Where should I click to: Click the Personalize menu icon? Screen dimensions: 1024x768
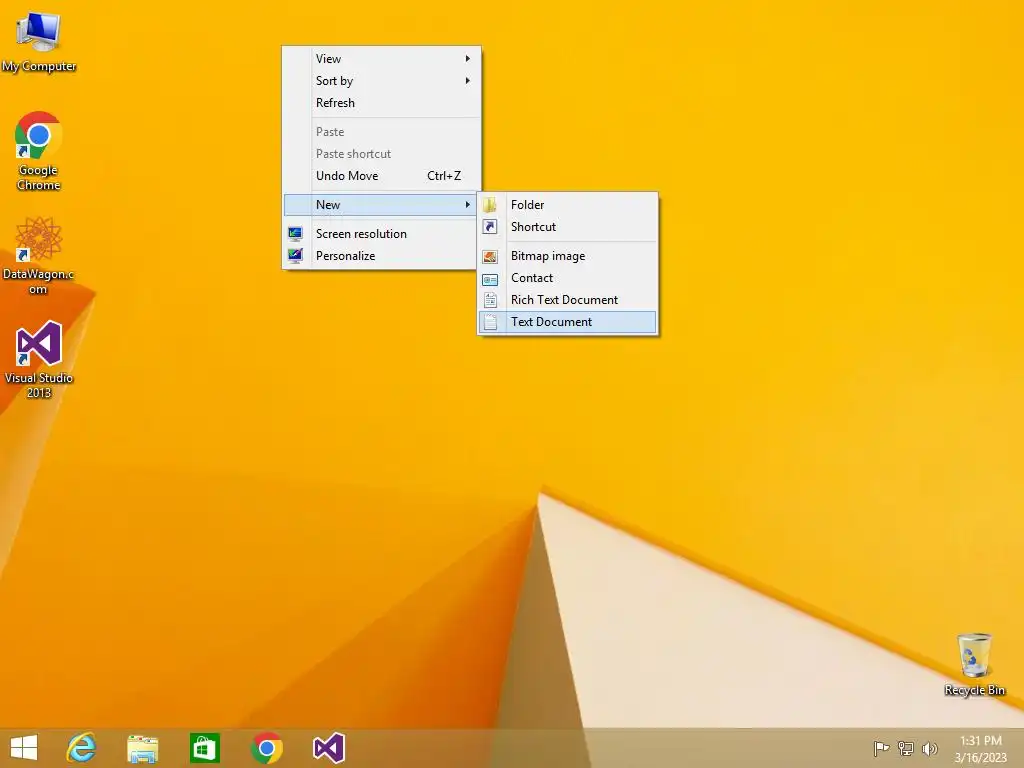295,255
